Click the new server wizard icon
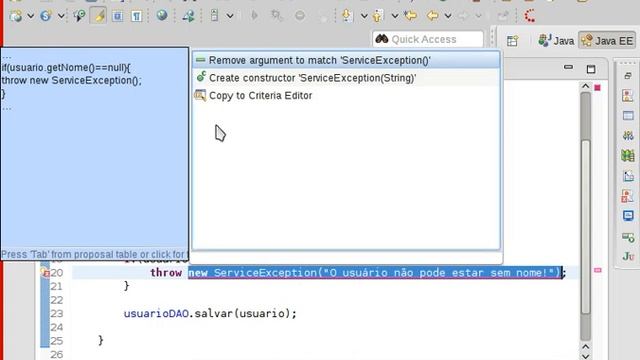The width and height of the screenshot is (640, 360). [x=16, y=16]
